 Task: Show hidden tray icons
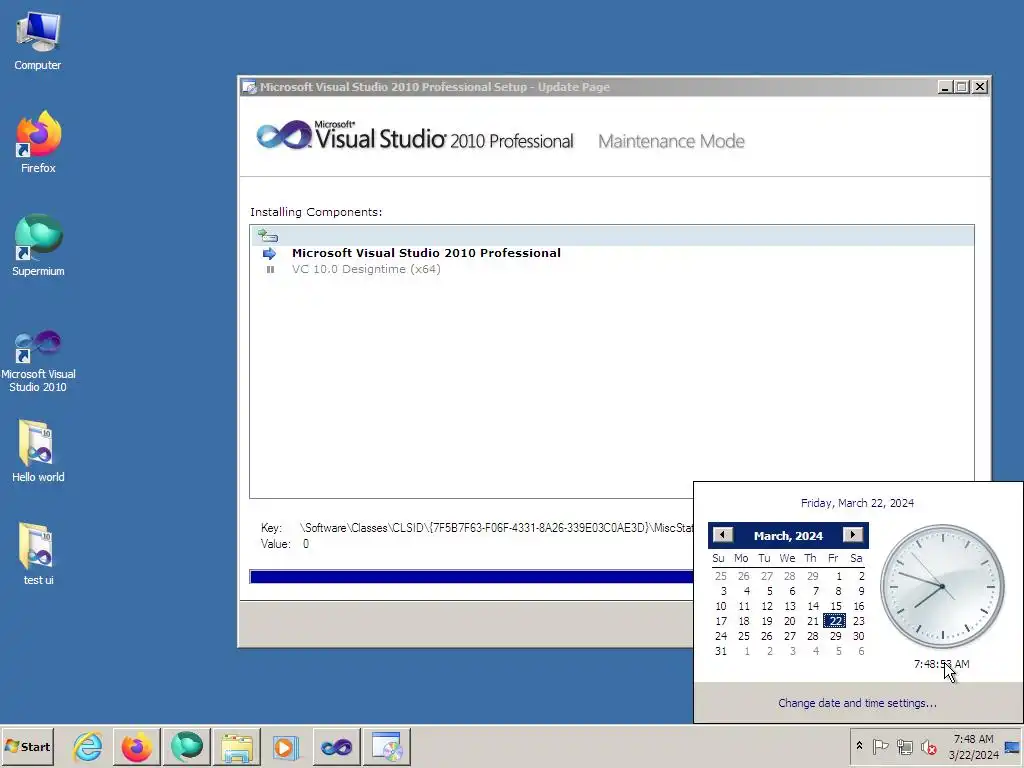[859, 746]
